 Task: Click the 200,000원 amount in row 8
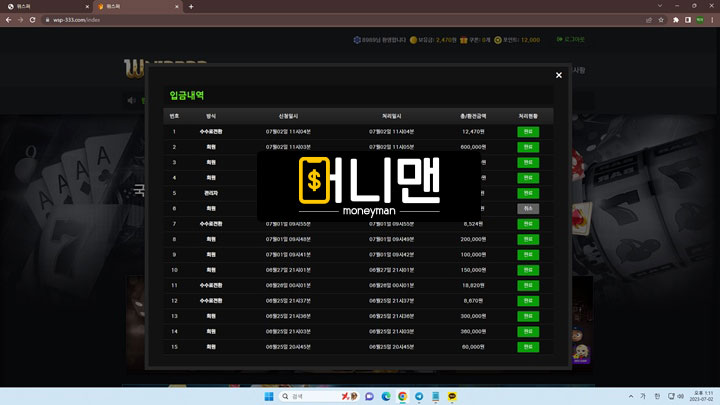473,239
